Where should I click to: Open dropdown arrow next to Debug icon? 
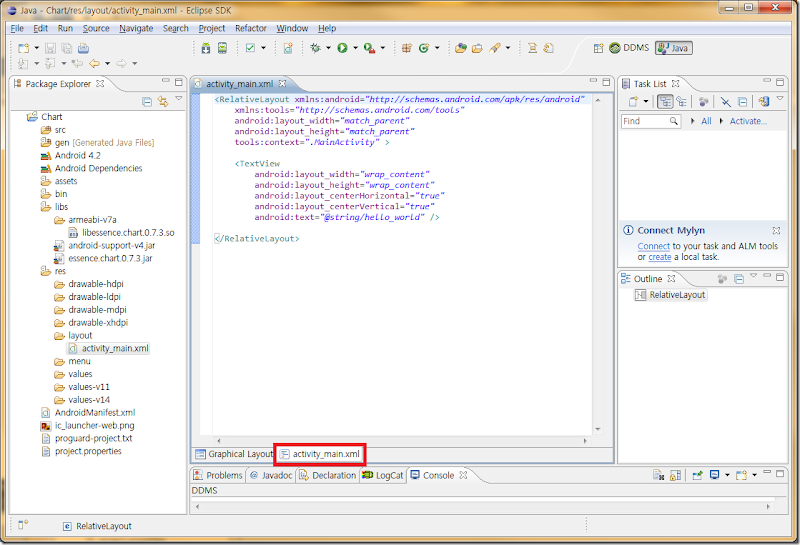pos(328,48)
